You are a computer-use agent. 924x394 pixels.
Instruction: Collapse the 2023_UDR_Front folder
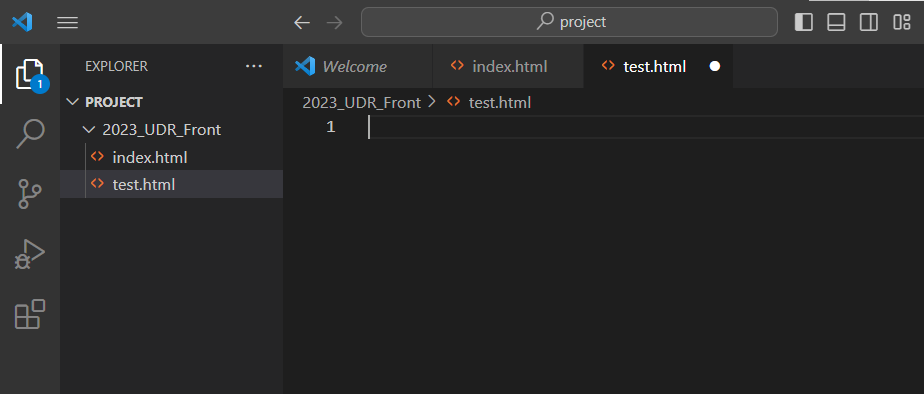pos(153,130)
